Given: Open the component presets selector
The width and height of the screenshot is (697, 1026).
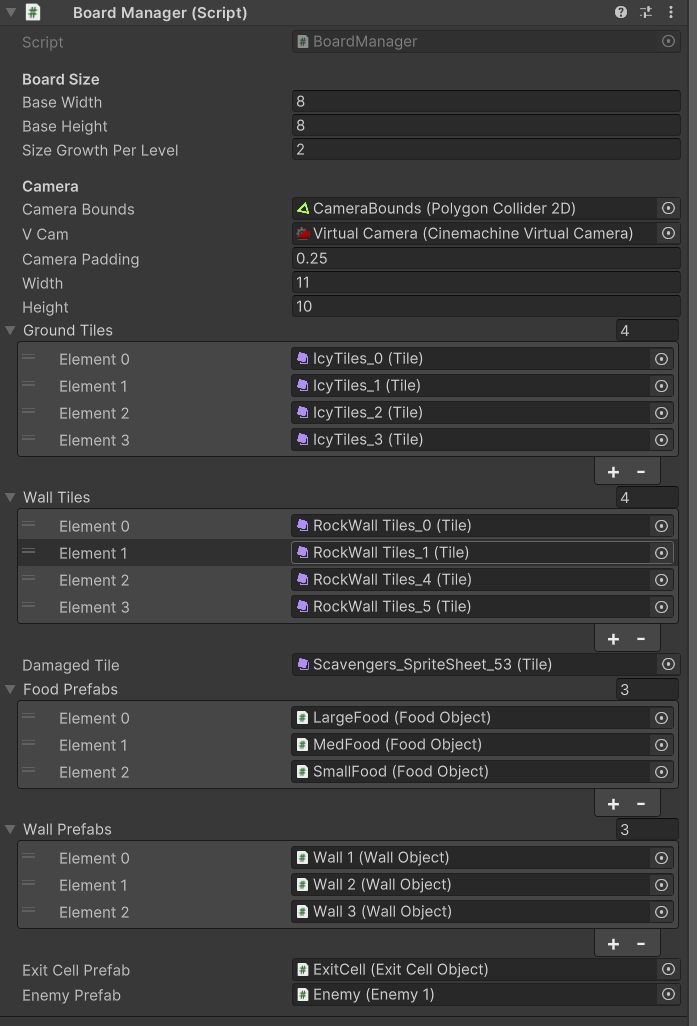Looking at the screenshot, I should [x=645, y=12].
